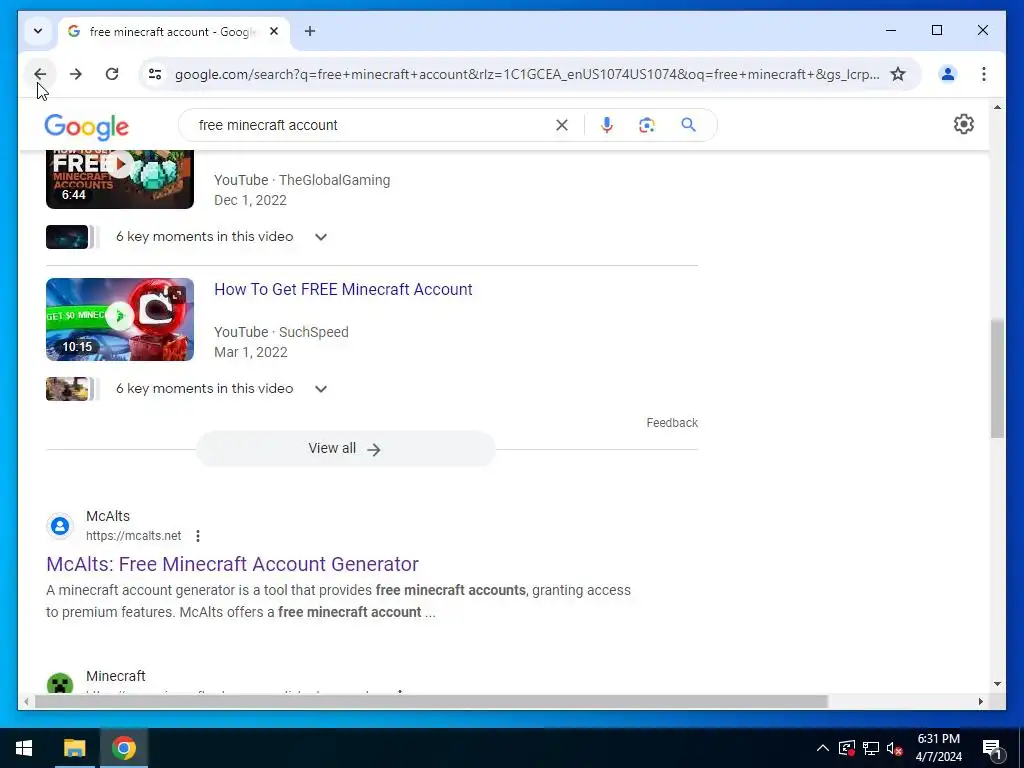The width and height of the screenshot is (1024, 768).
Task: Click 'YouTube · TheGlobalGaming' source text
Action: point(302,180)
